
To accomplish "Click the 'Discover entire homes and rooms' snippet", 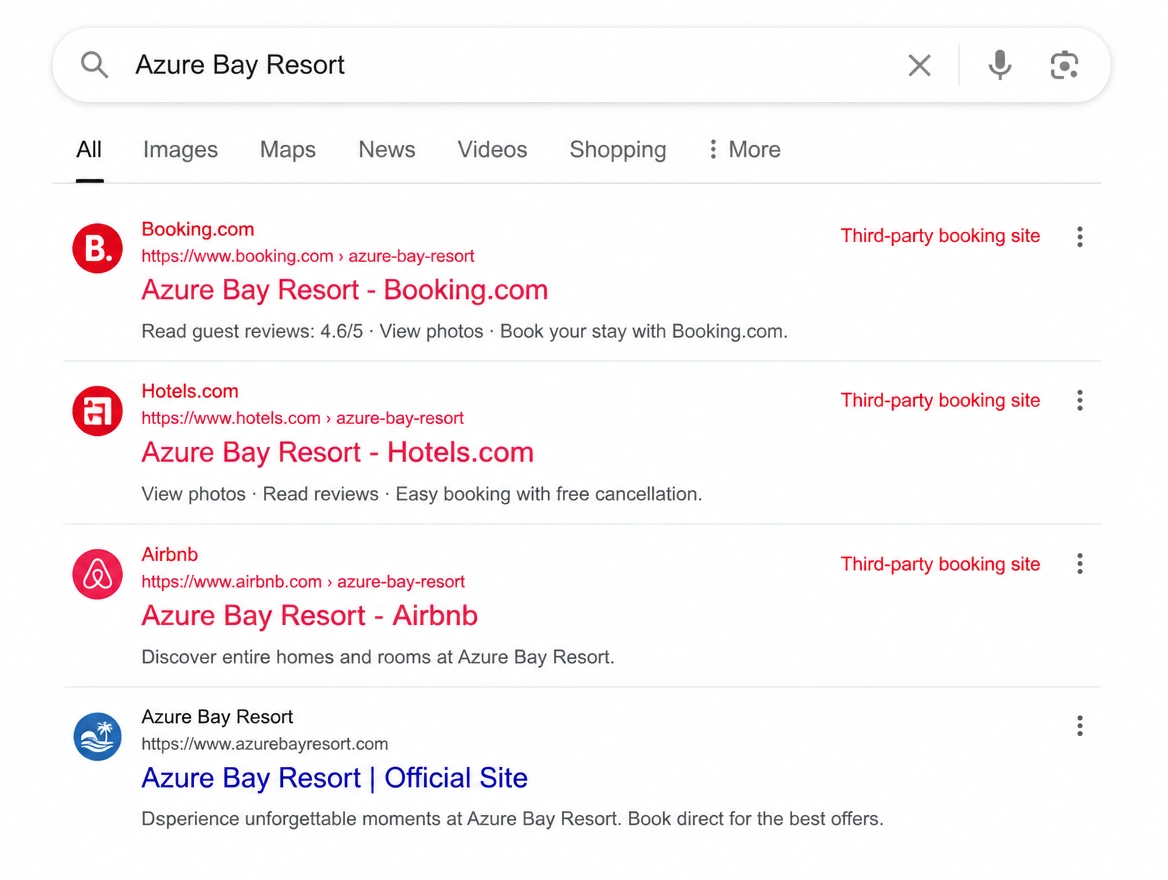I will pos(378,657).
